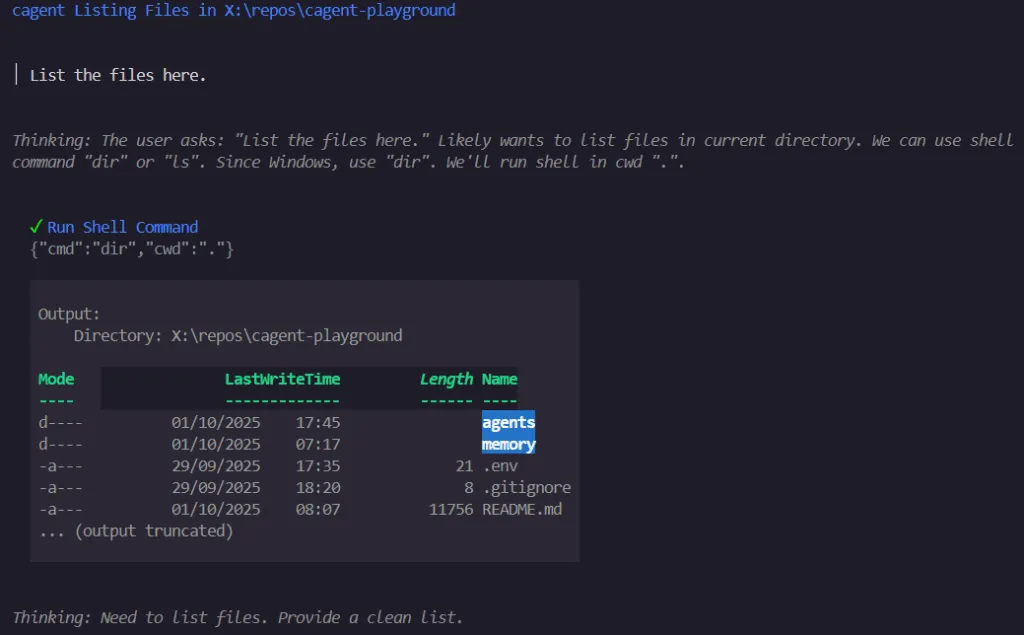
Task: Click the Output label in the result box
Action: 69,314
